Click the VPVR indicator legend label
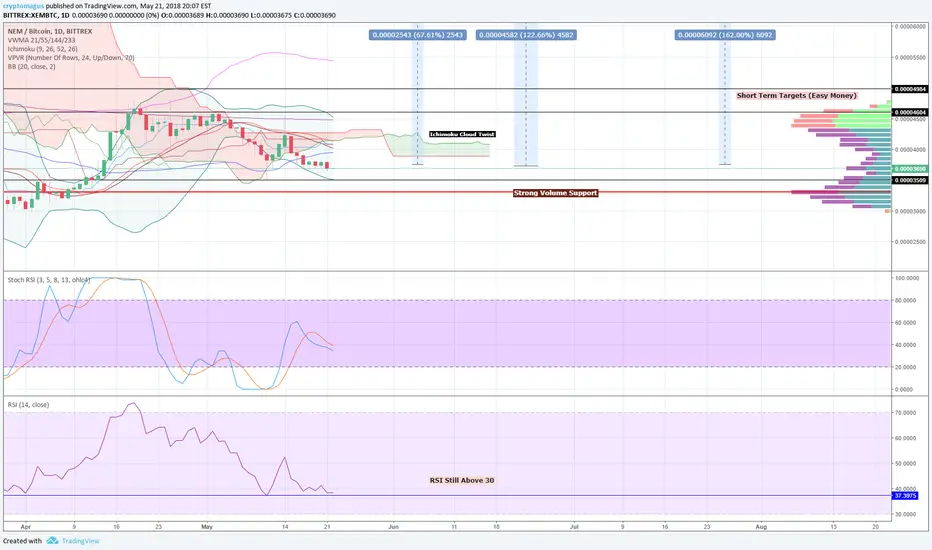The height and width of the screenshot is (550, 932). tap(71, 58)
